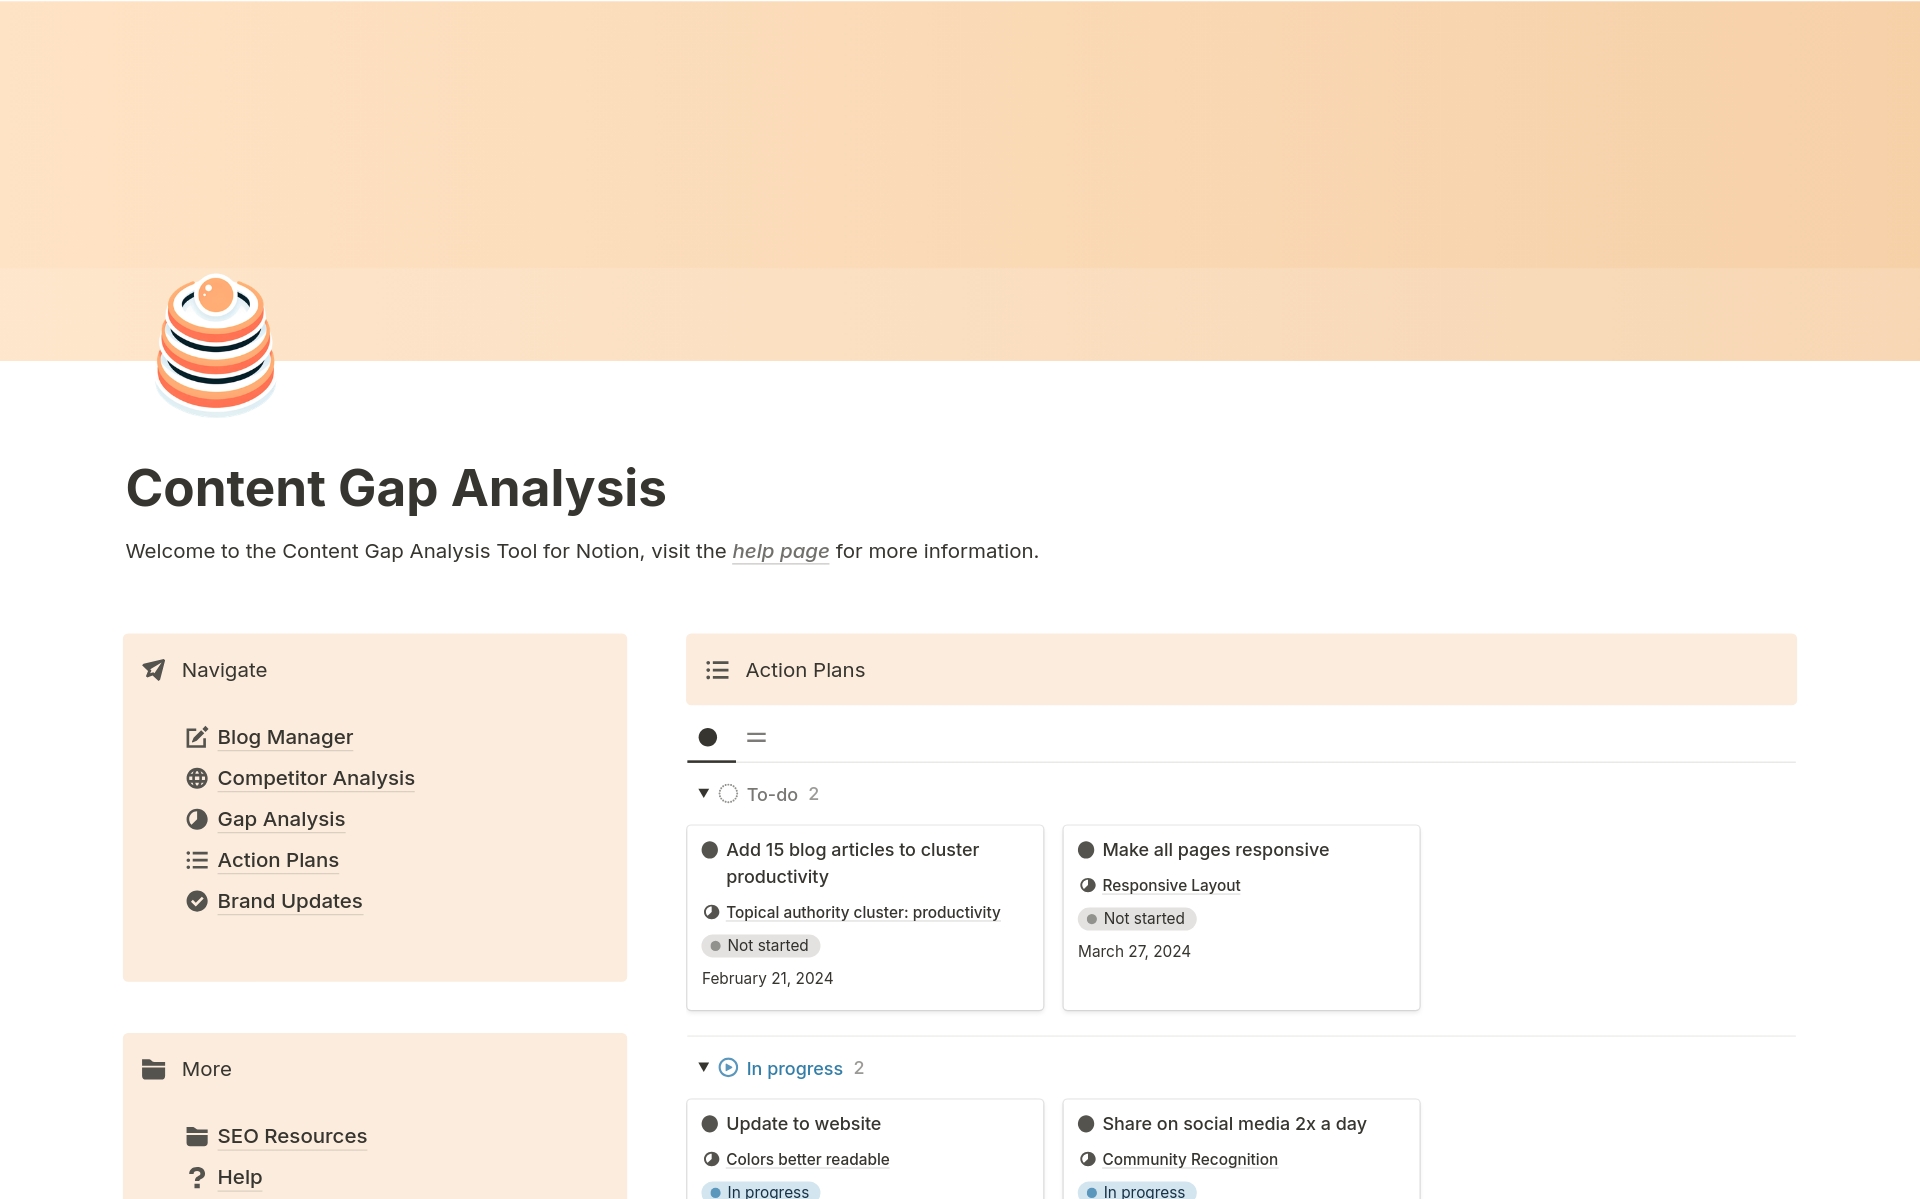Screen dimensions: 1920x1199
Task: Check the empty To-do circle checkbox
Action: pos(729,794)
